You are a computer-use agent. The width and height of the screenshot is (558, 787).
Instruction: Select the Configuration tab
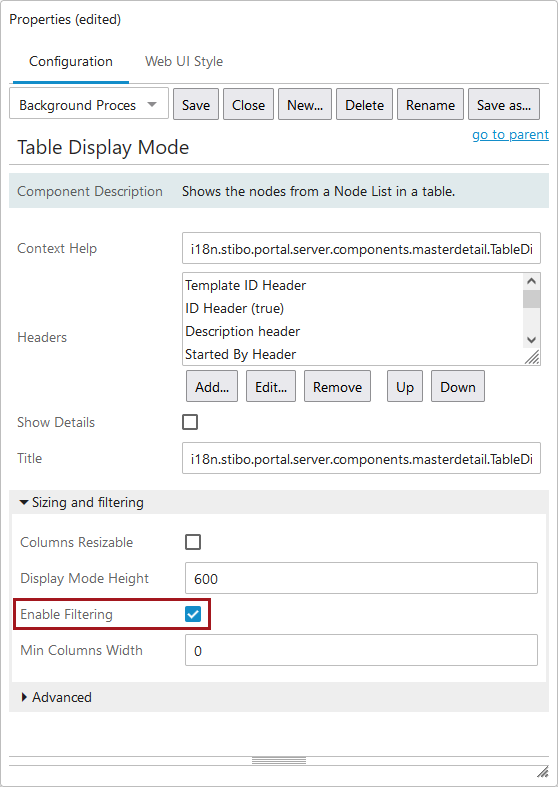(x=71, y=61)
